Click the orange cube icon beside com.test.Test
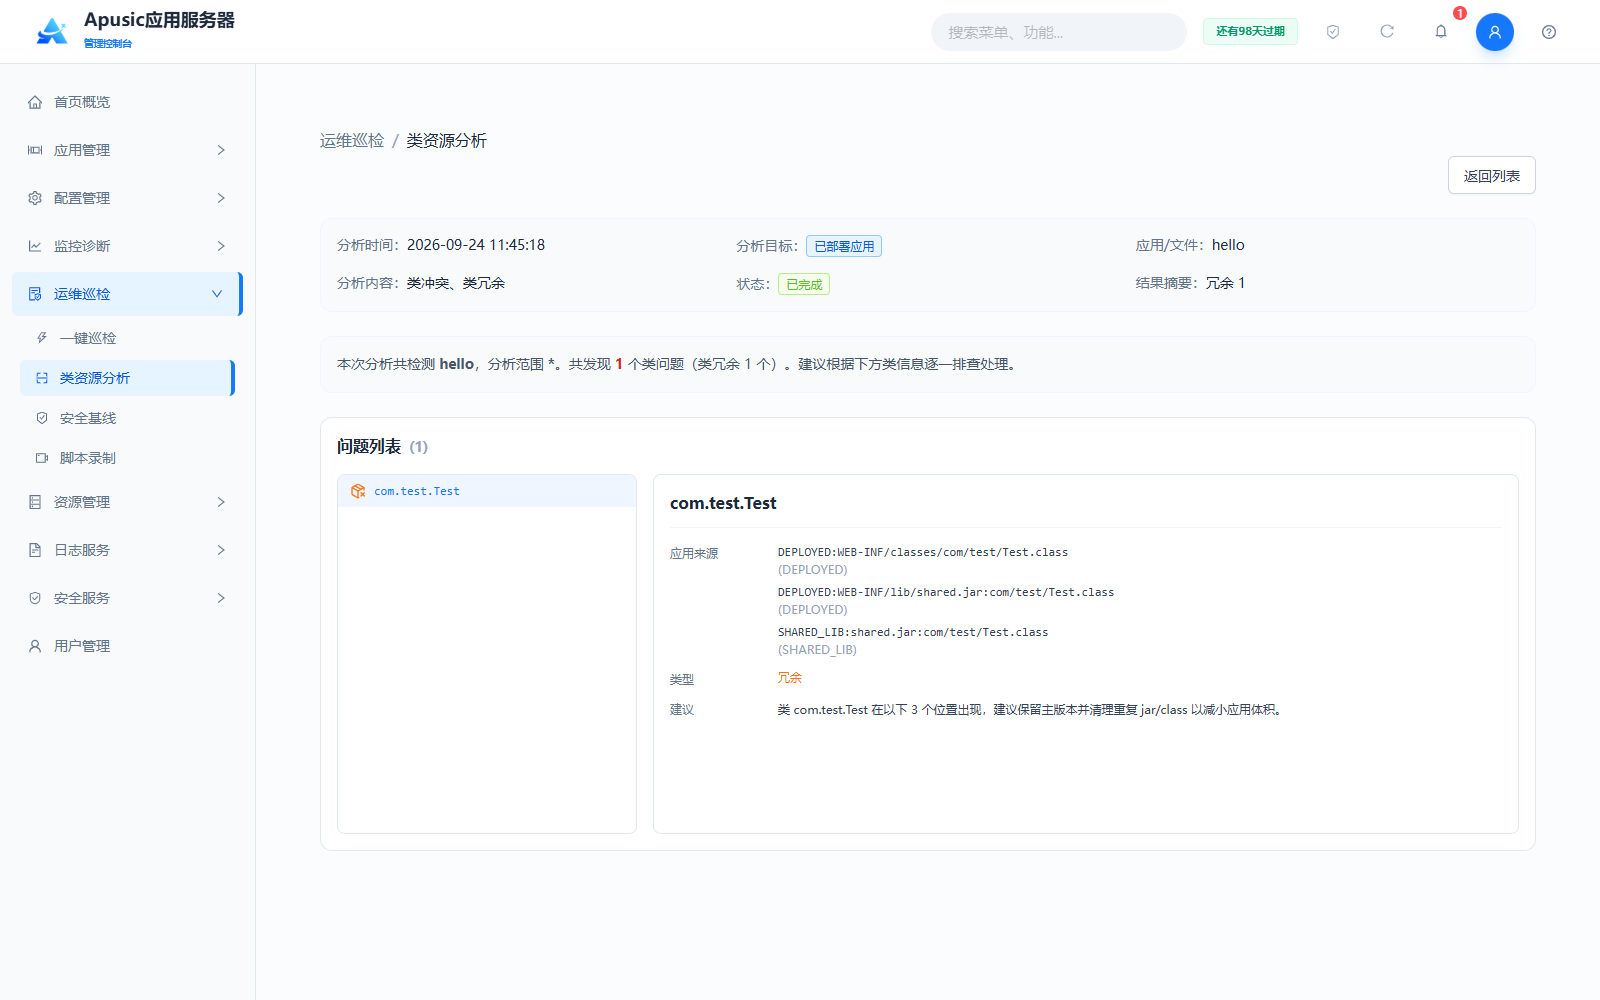Viewport: 1600px width, 1000px height. pos(358,491)
